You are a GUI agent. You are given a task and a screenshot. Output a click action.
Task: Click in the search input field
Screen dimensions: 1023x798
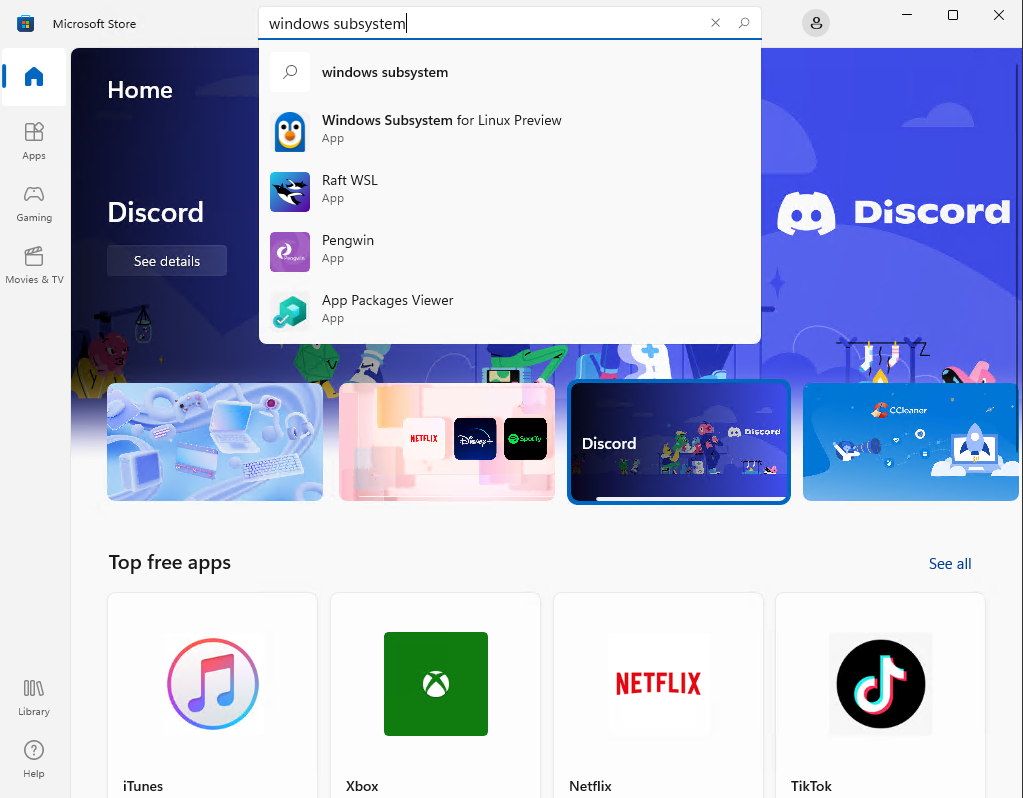pyautogui.click(x=480, y=23)
